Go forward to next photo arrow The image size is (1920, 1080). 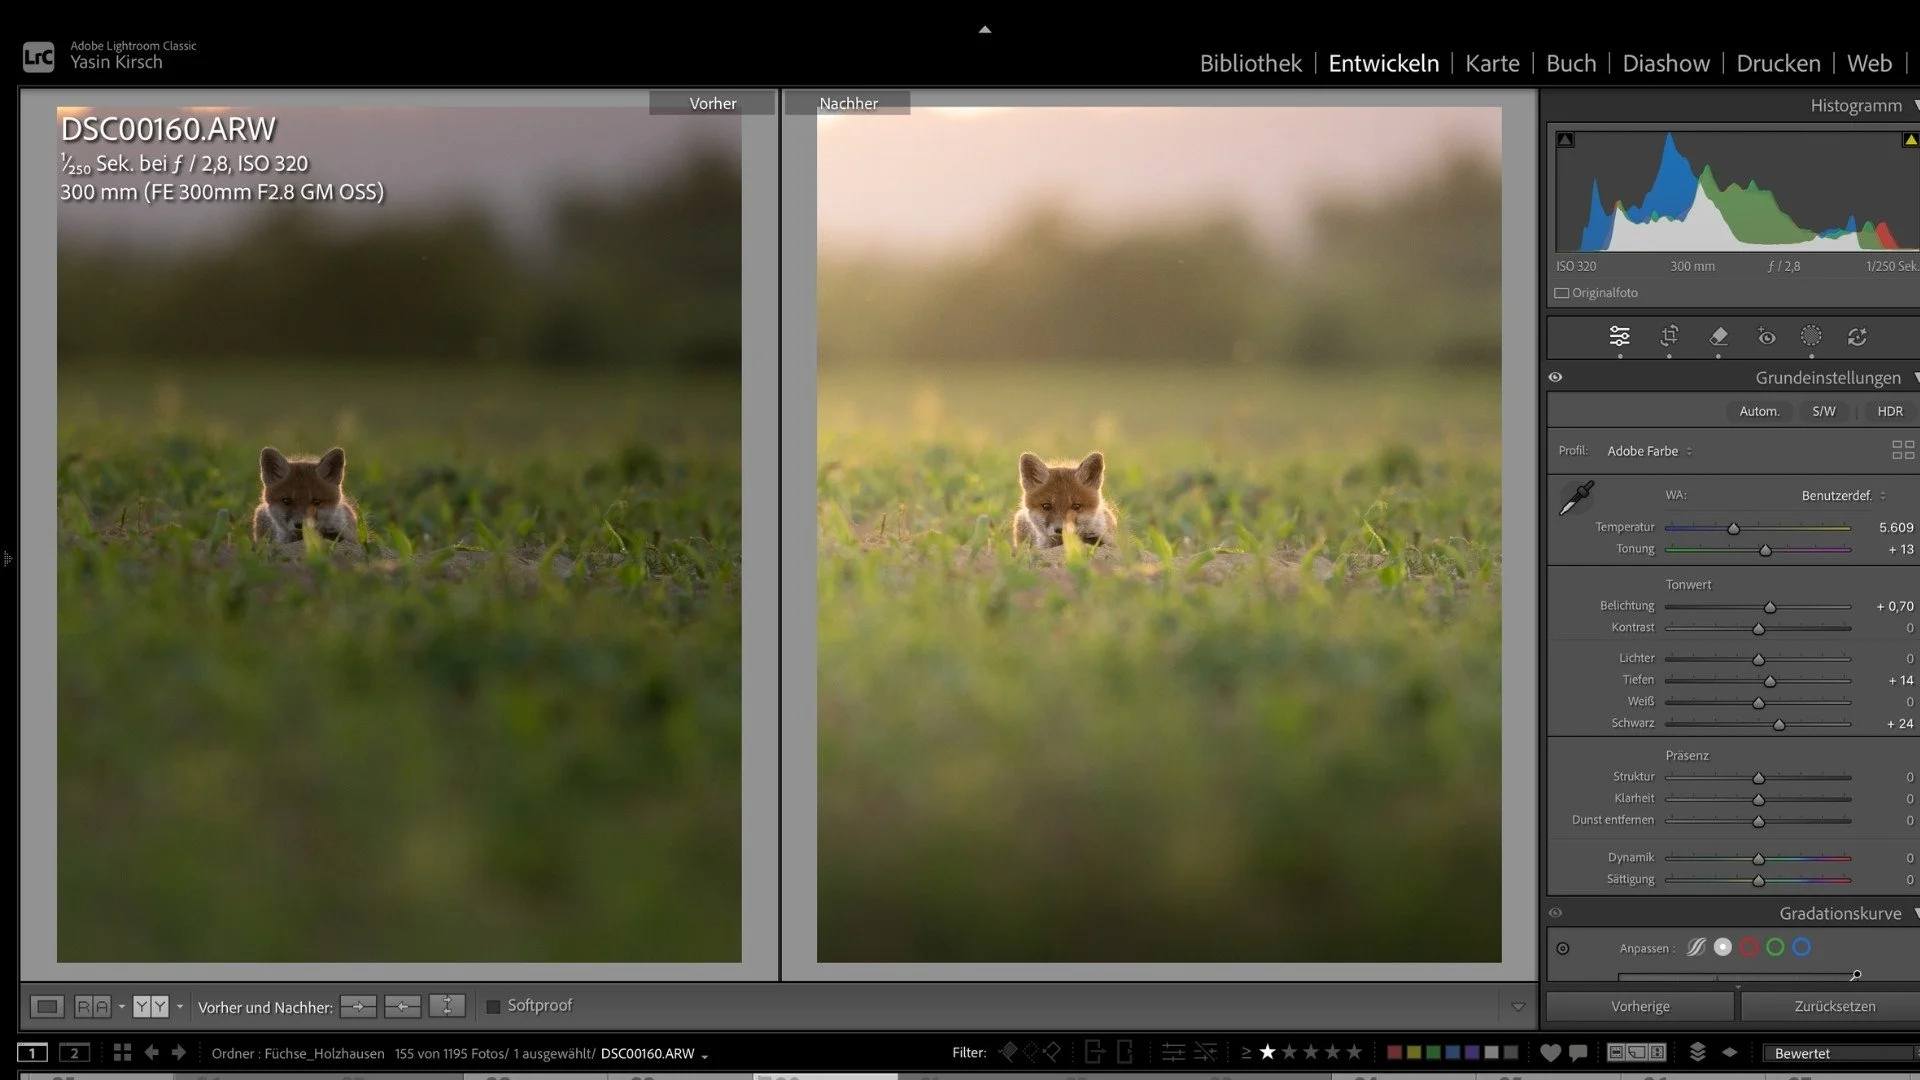[x=179, y=1052]
